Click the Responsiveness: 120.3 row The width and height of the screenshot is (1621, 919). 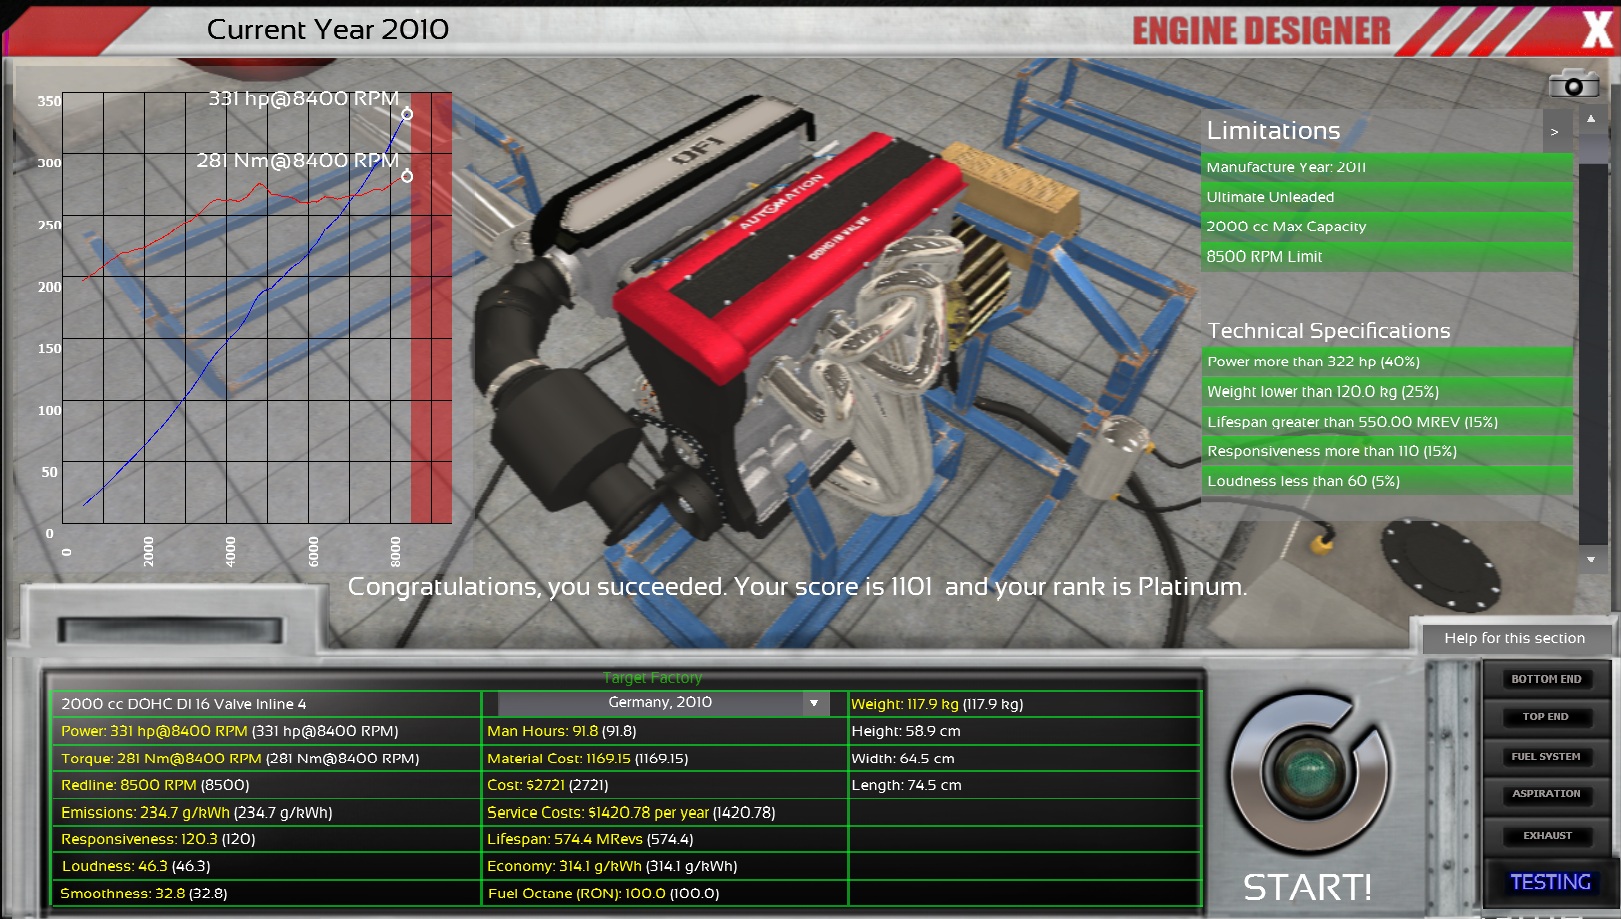(266, 839)
